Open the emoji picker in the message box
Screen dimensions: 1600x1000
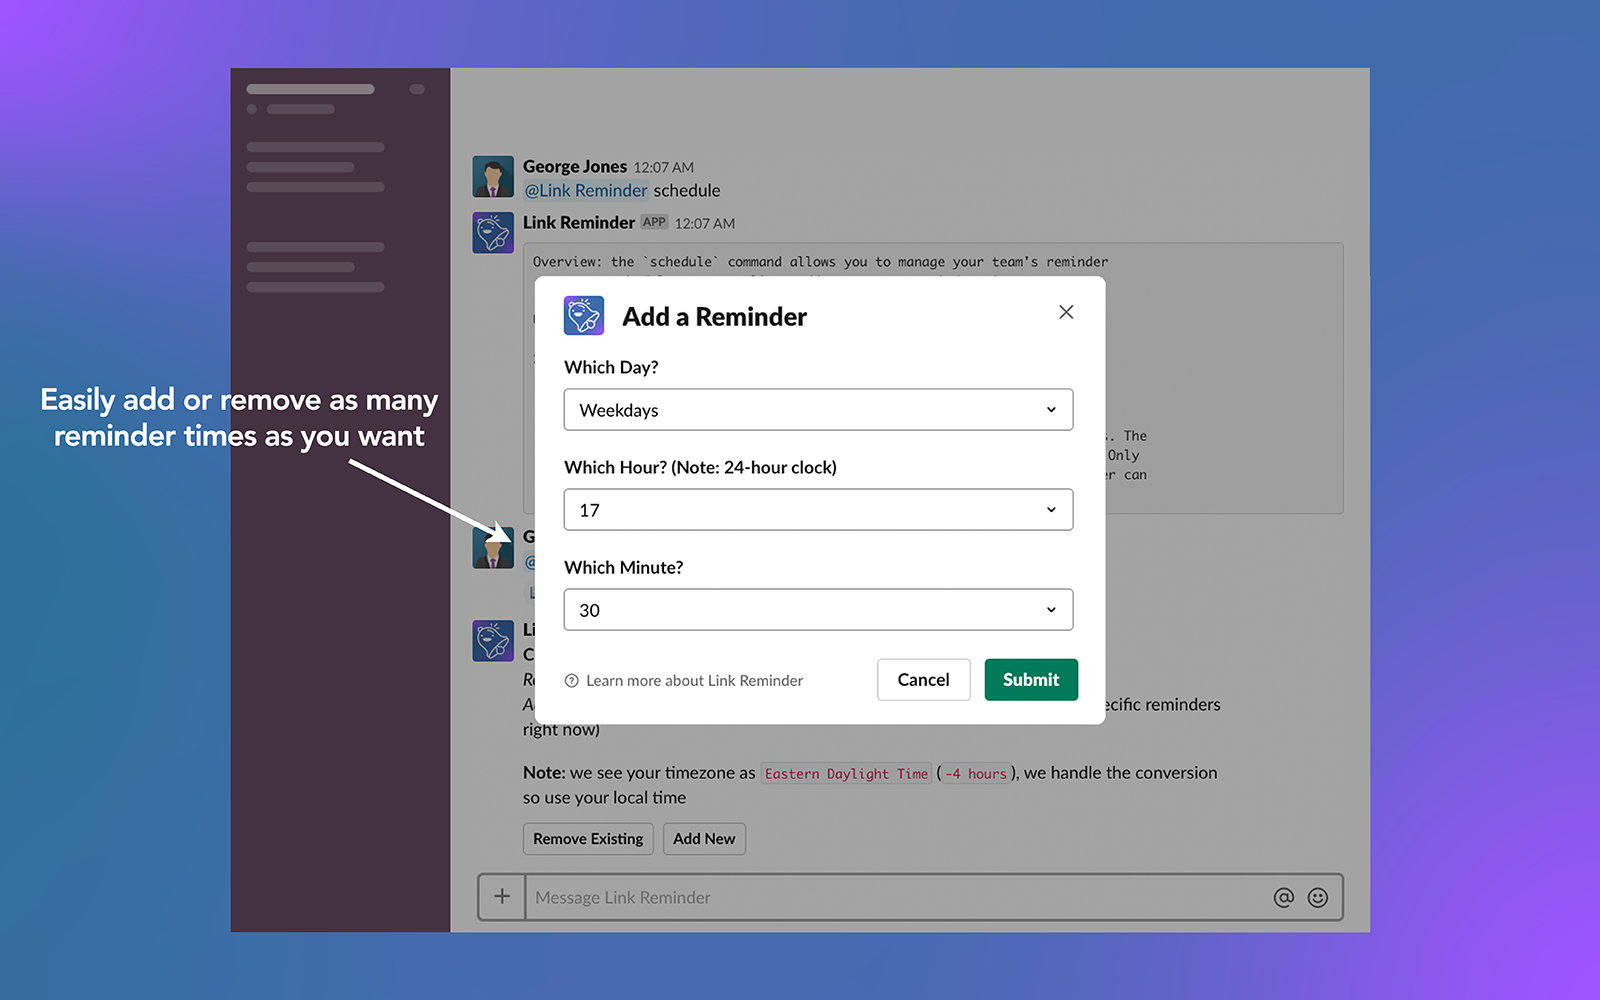(x=1318, y=897)
